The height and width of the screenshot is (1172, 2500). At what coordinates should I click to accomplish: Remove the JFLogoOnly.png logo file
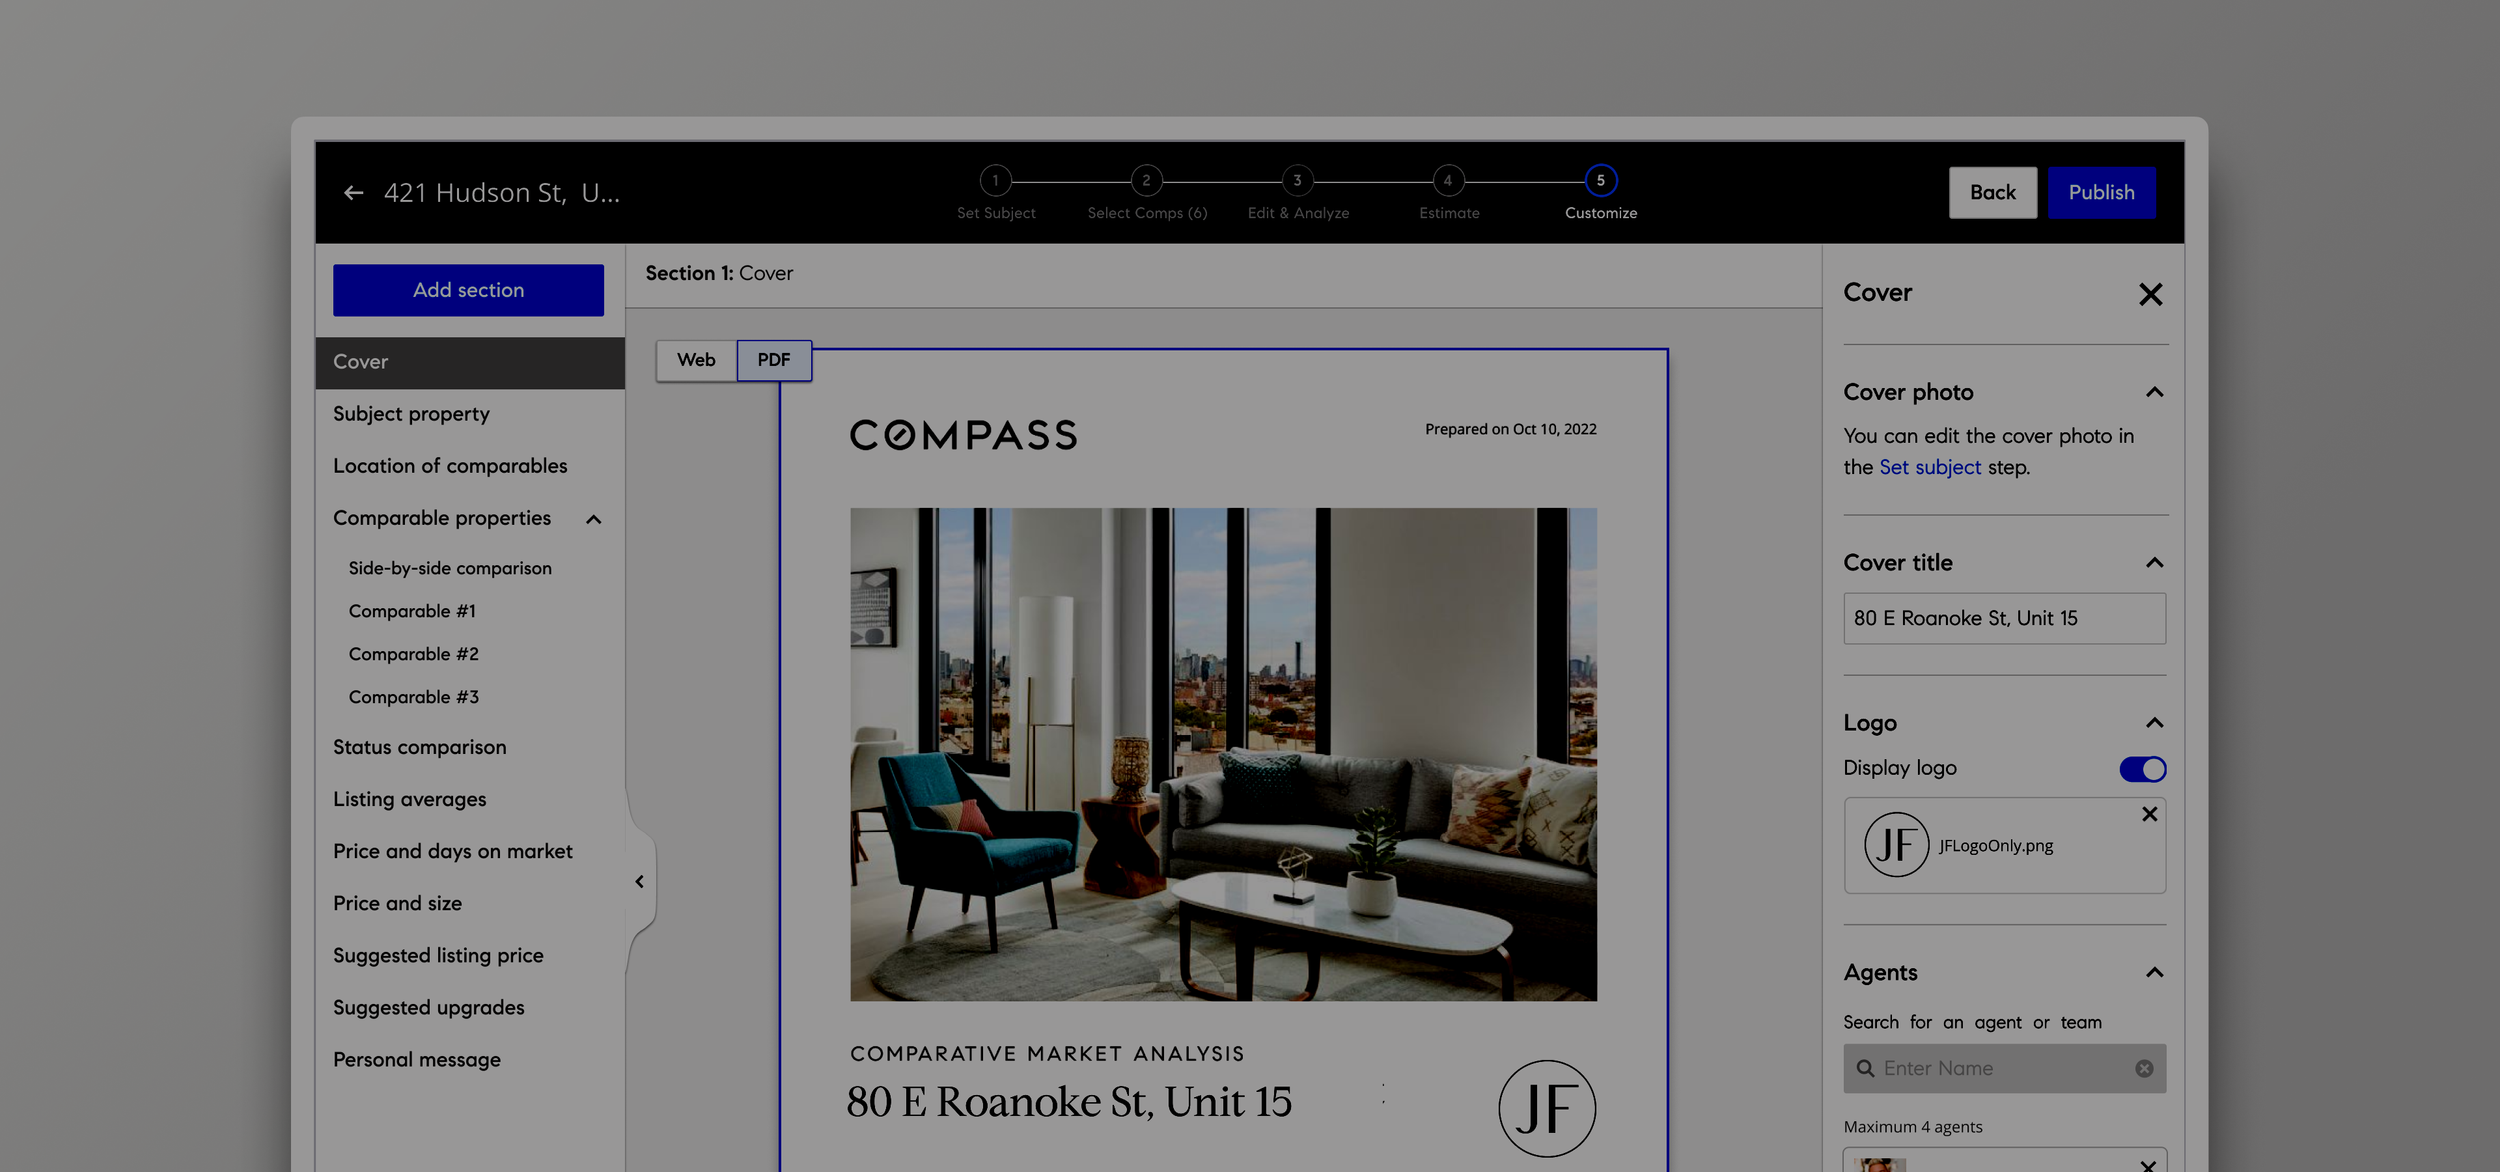coord(2149,814)
